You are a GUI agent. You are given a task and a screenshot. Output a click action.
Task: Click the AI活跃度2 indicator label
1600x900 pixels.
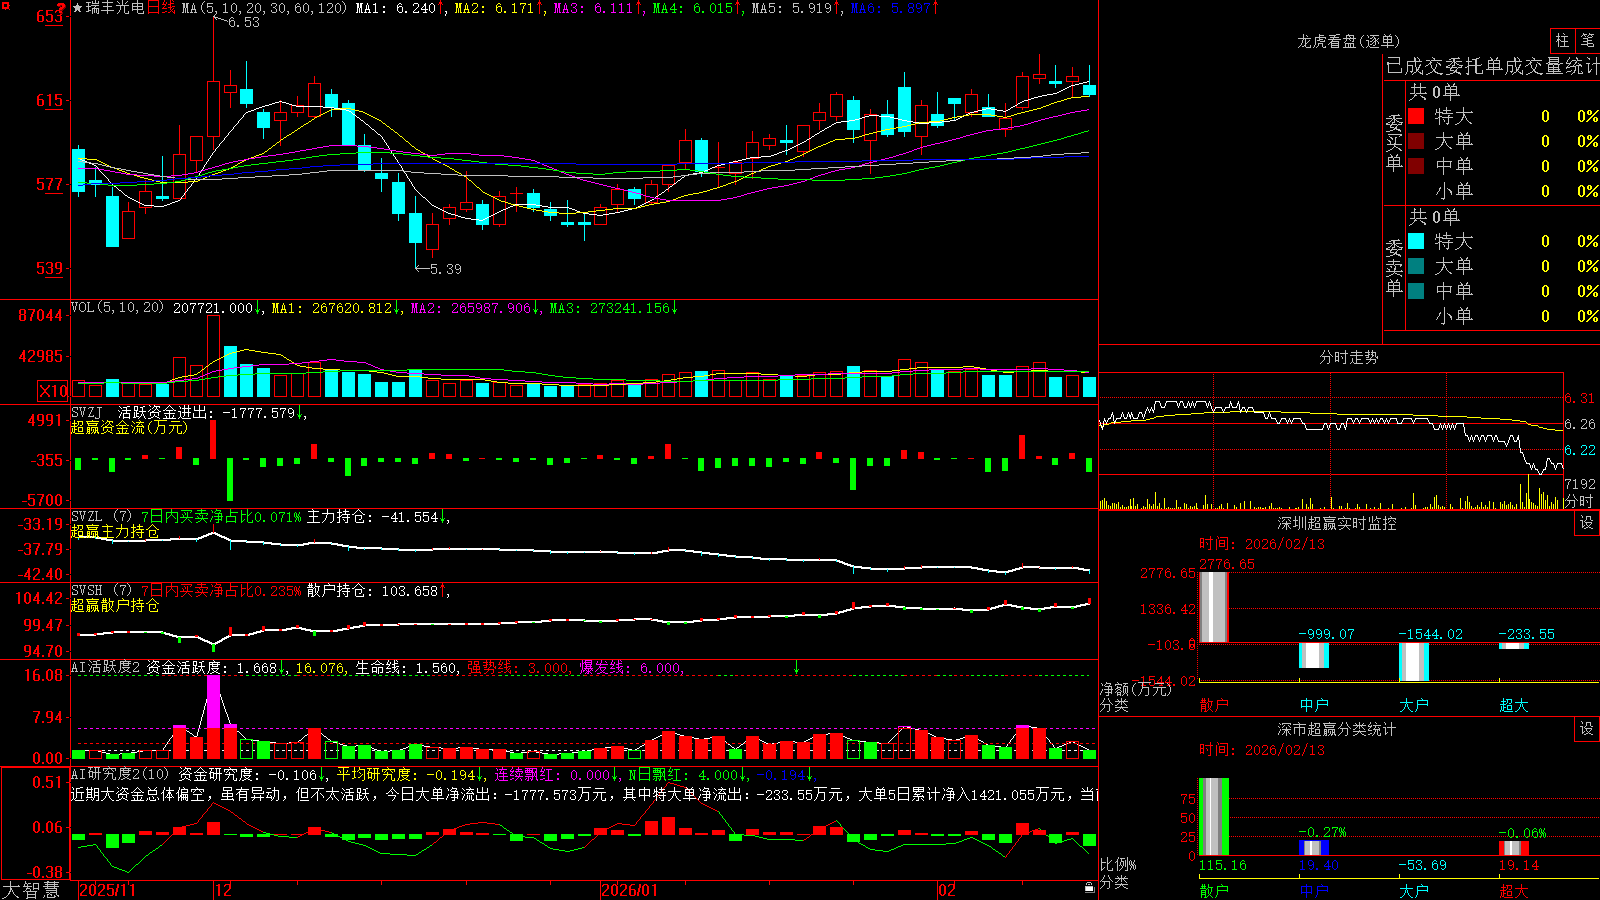pyautogui.click(x=106, y=667)
